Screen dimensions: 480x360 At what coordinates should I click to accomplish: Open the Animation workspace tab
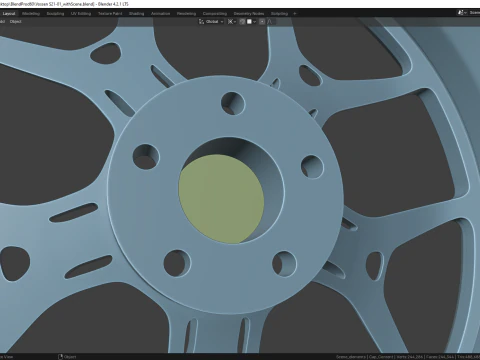[x=160, y=14]
